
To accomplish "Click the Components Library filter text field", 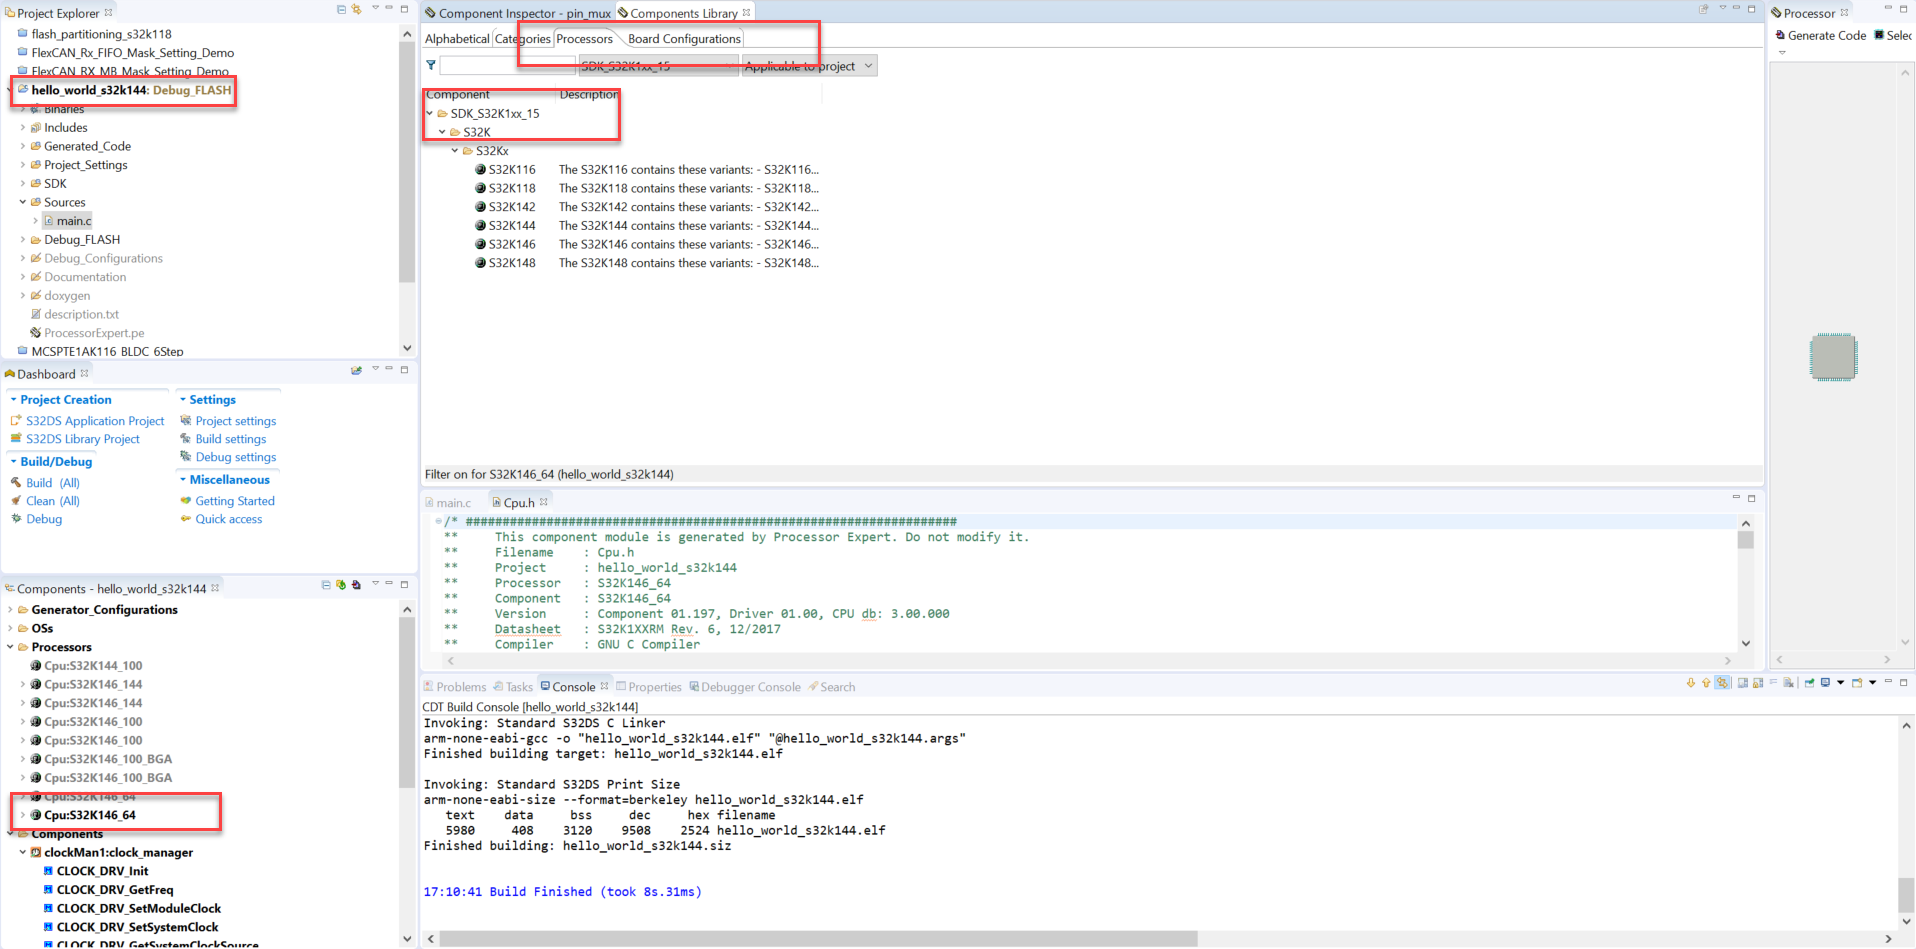I will click(x=505, y=64).
